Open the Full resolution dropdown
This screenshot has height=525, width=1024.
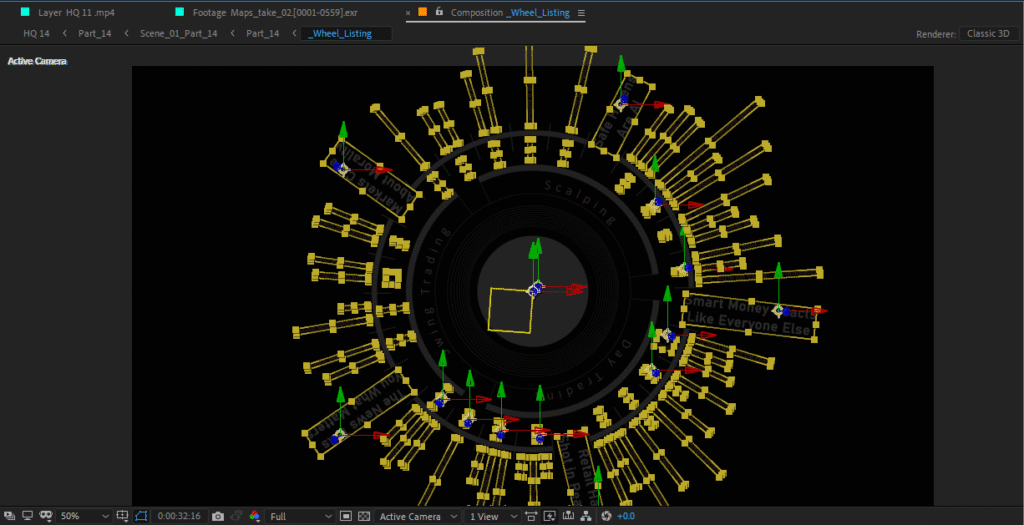click(301, 517)
